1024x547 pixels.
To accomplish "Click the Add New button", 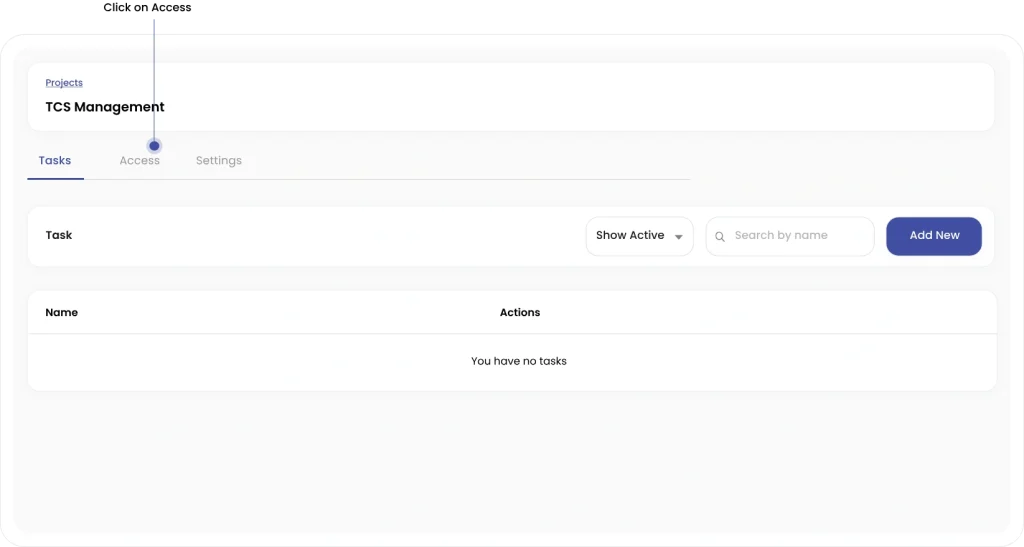I will pyautogui.click(x=934, y=236).
